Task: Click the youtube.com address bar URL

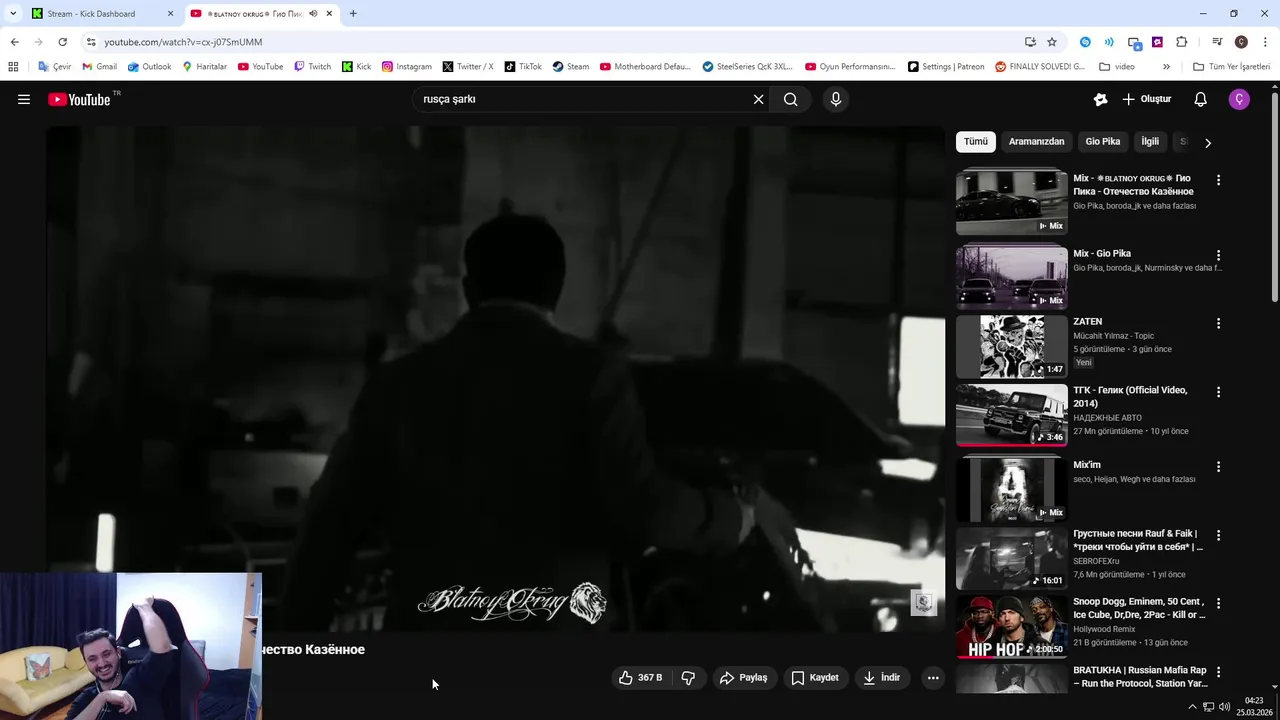Action: pyautogui.click(x=183, y=42)
